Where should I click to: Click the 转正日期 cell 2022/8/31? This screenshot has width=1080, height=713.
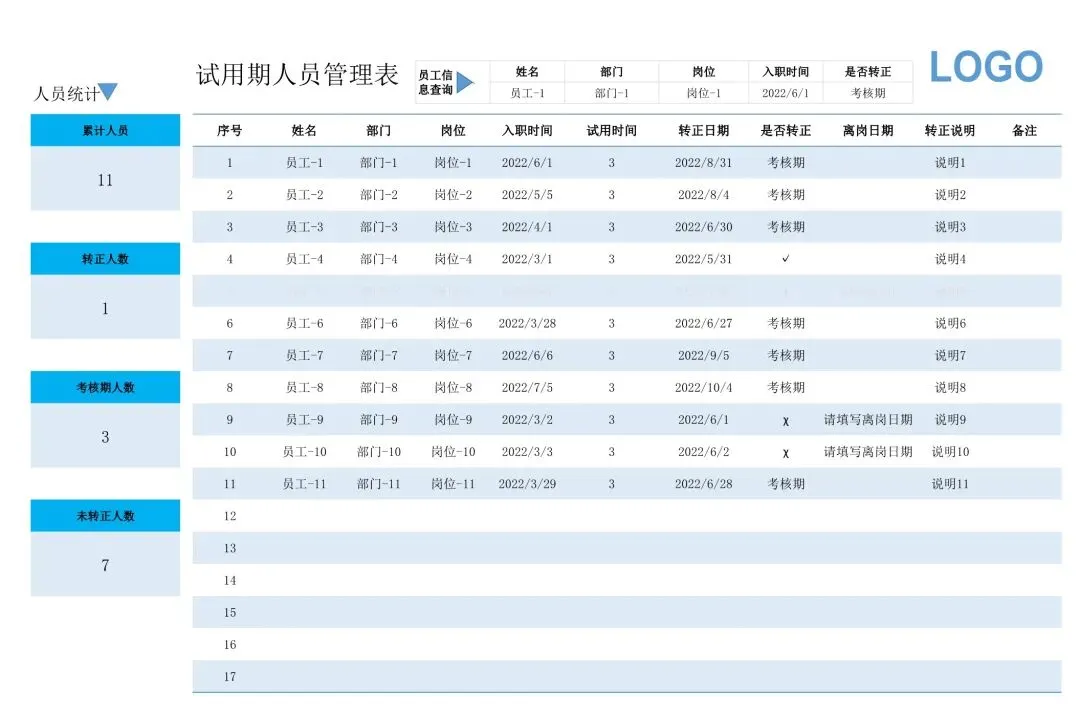pos(703,163)
